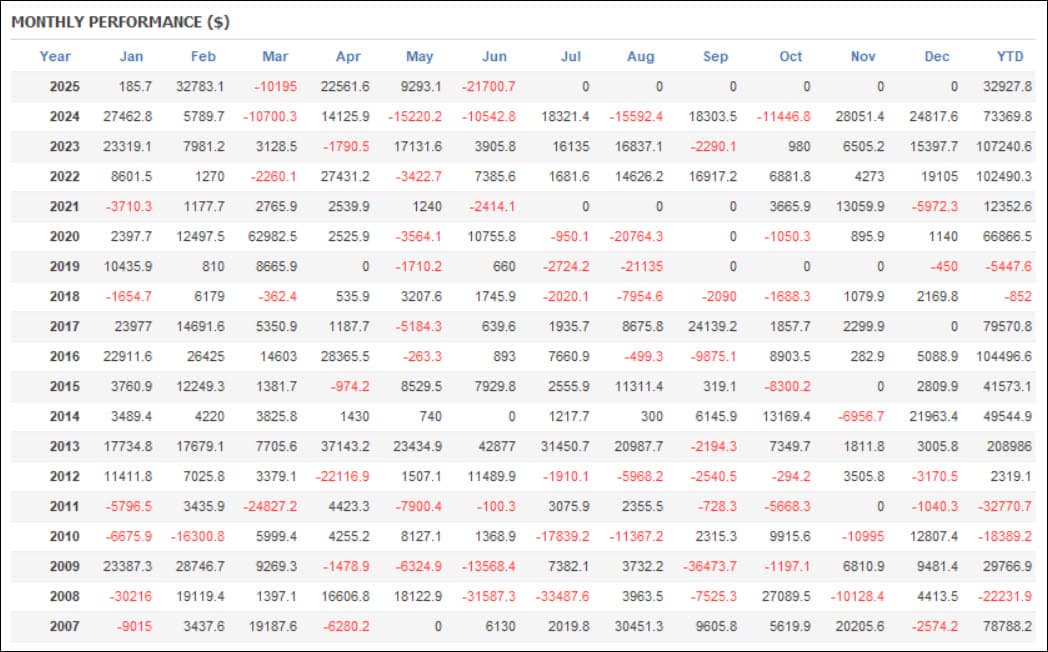The image size is (1048, 652).
Task: Select the June 2025 loss -21700.7
Action: click(489, 87)
